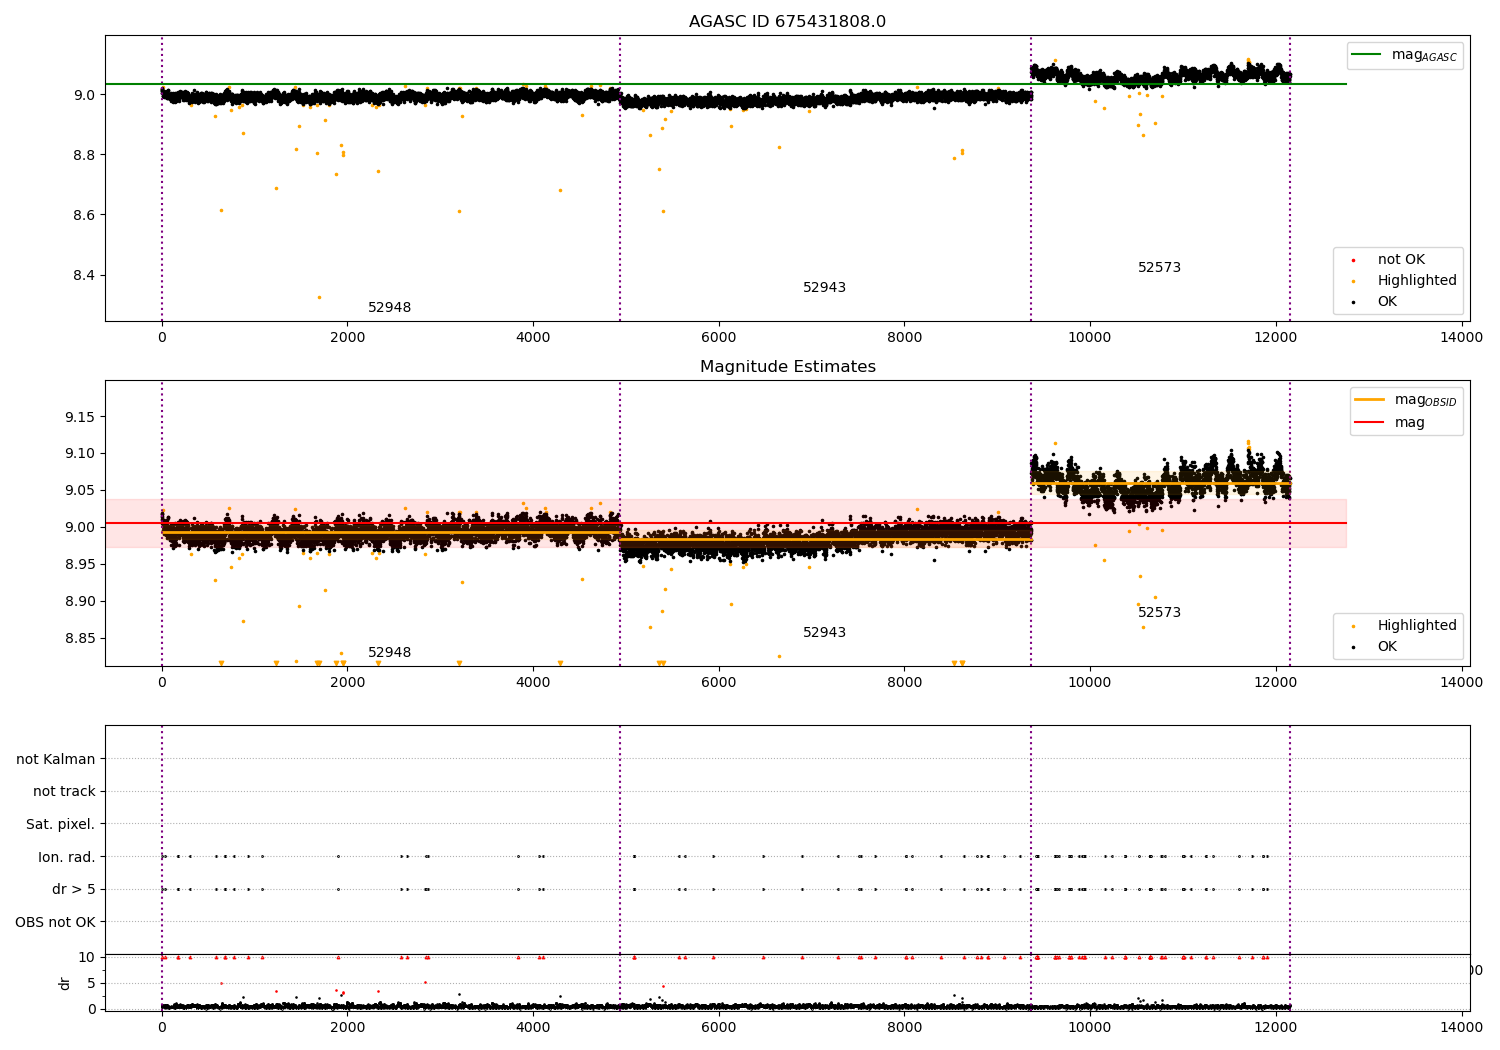This screenshot has height=1050, width=1500.
Task: Click the 14000 x-tick under the middle plot
Action: (1461, 683)
